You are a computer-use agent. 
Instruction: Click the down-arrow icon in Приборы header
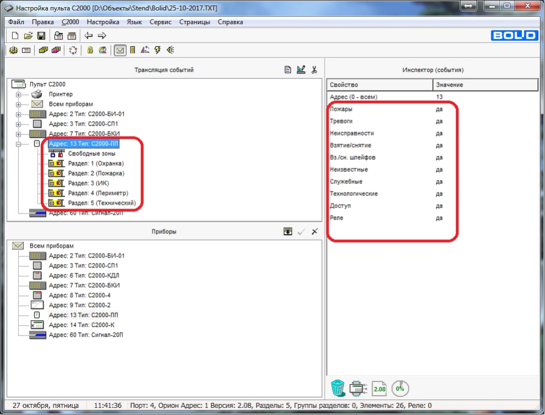pos(288,231)
